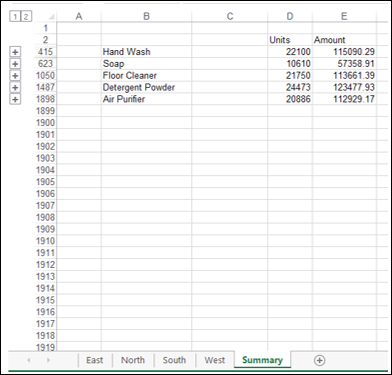Viewport: 392px width, 375px height.
Task: Open the West sheet tab
Action: point(215,360)
